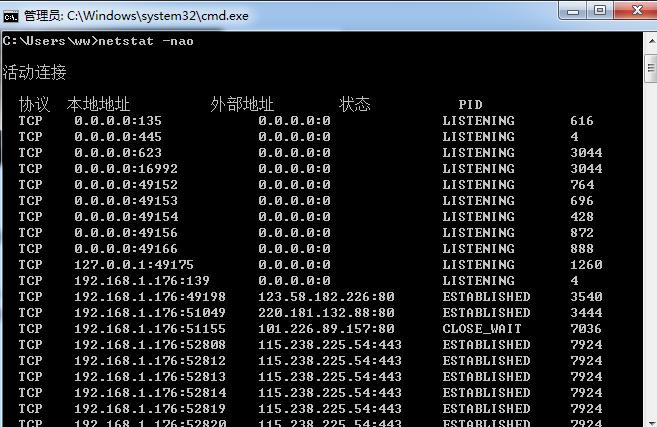657x427 pixels.
Task: Click the 协议 column header
Action: click(x=34, y=105)
